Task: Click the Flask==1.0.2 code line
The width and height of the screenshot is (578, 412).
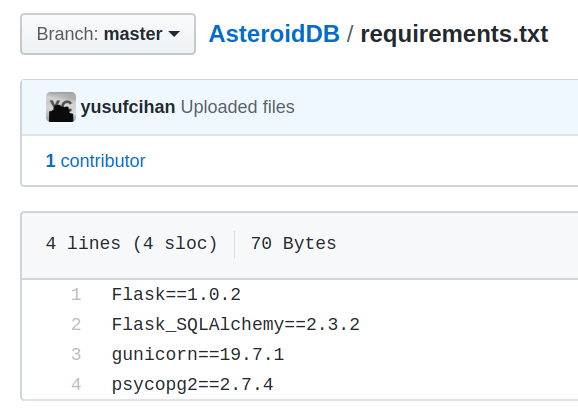Action: (176, 295)
